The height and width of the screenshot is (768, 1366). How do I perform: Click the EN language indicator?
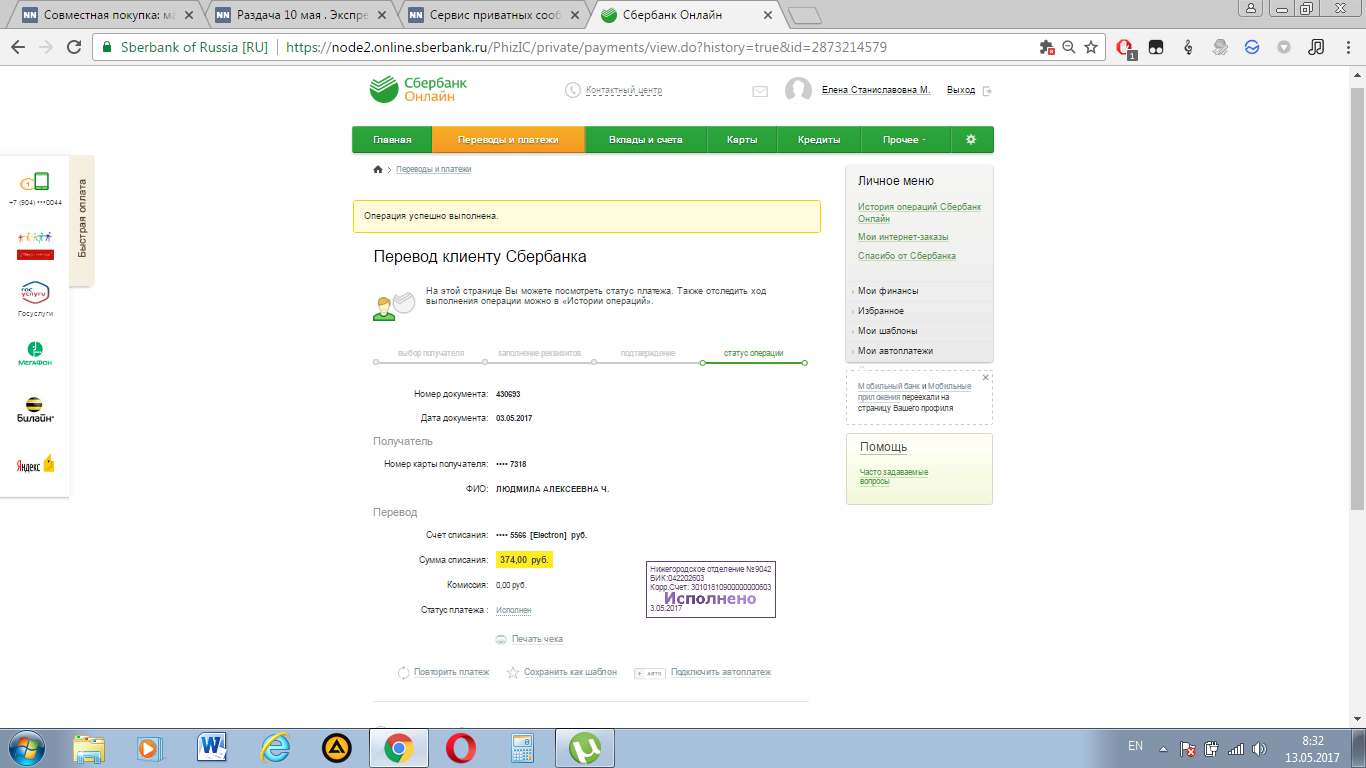tap(1135, 746)
